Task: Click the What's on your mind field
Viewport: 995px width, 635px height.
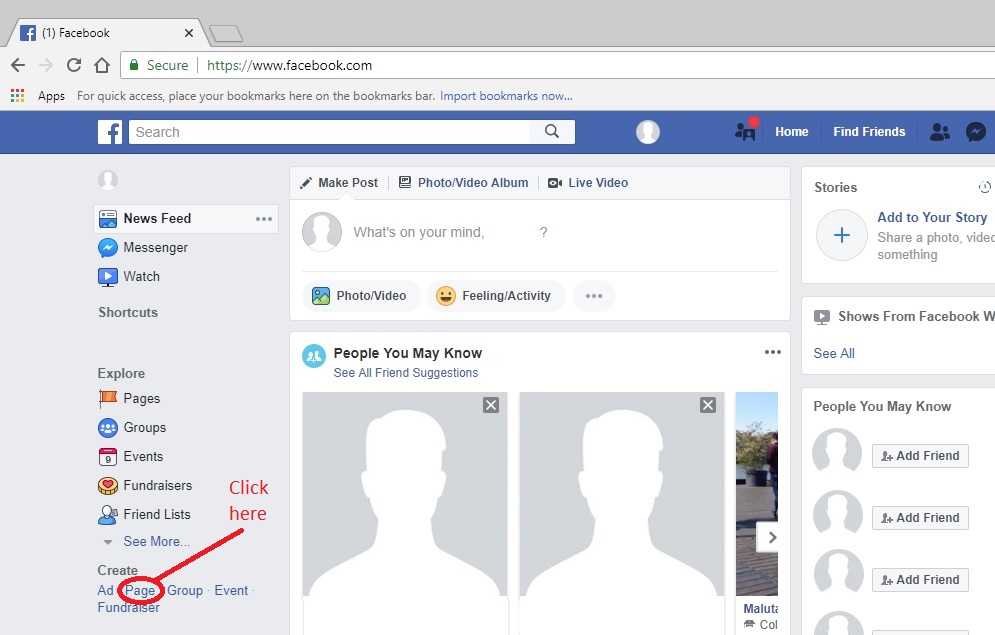Action: [451, 232]
